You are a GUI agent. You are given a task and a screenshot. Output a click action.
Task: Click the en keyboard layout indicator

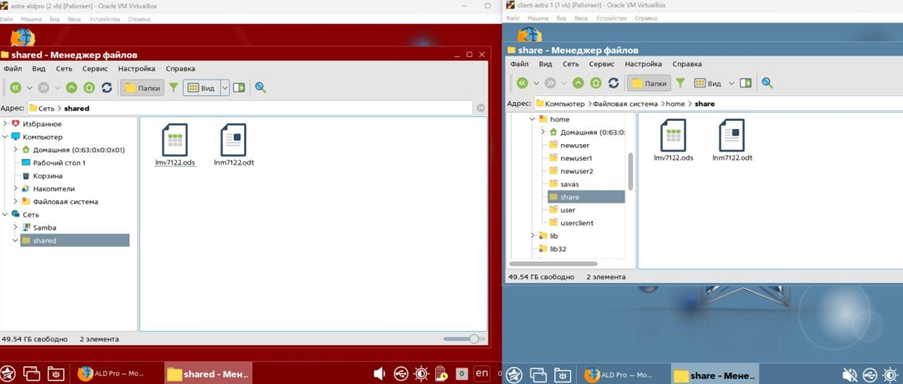[x=481, y=373]
